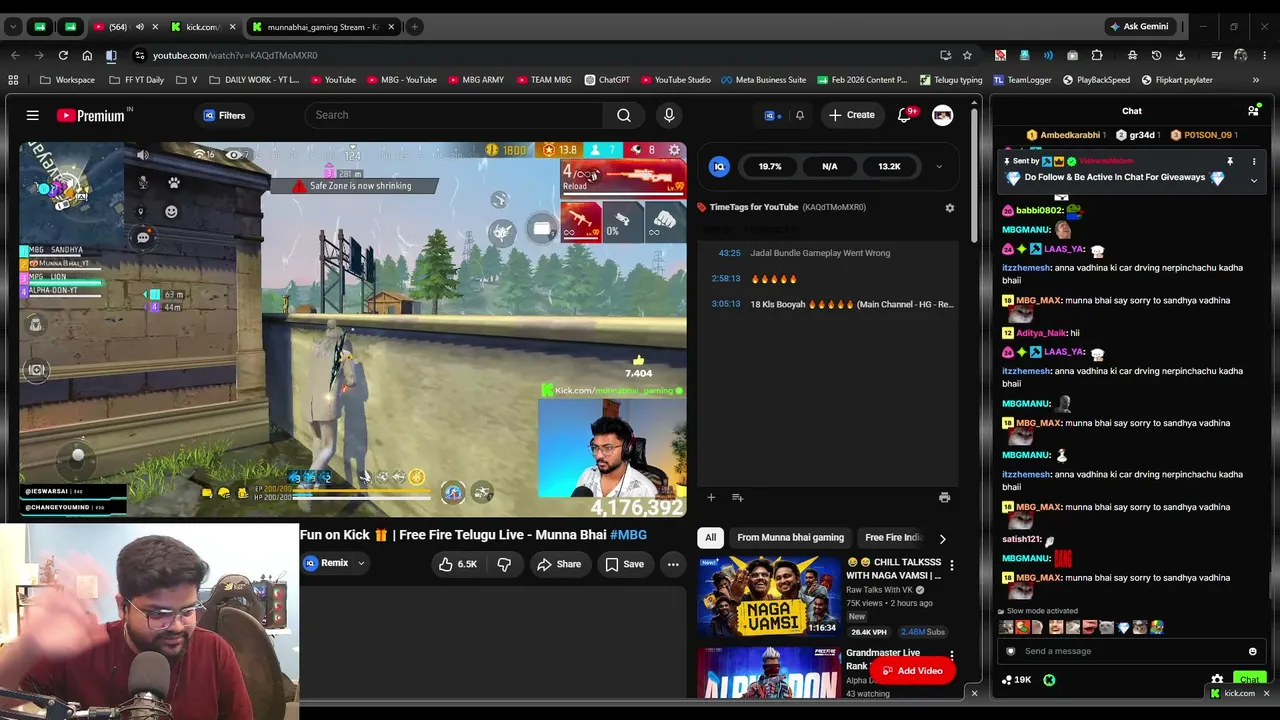Click the Ask Gemini button
The width and height of the screenshot is (1280, 720).
click(1138, 27)
